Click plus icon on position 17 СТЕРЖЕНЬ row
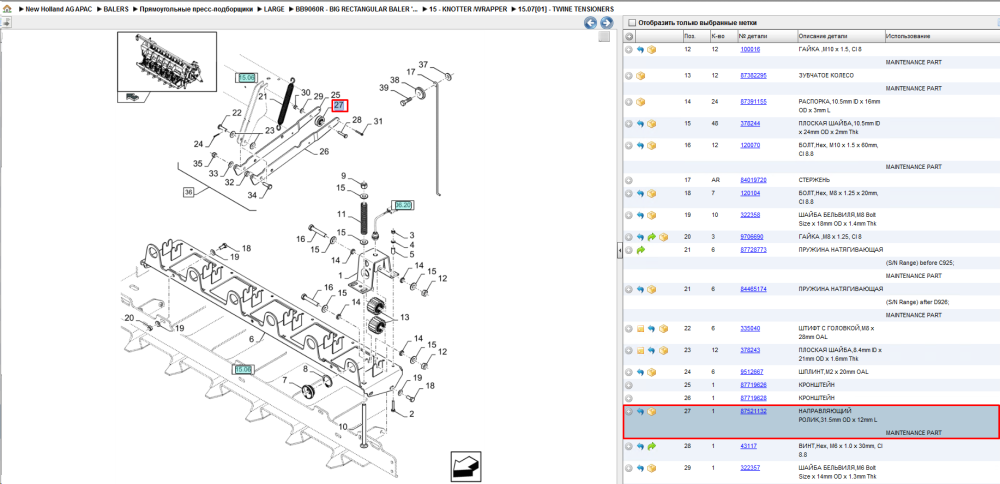 [629, 180]
